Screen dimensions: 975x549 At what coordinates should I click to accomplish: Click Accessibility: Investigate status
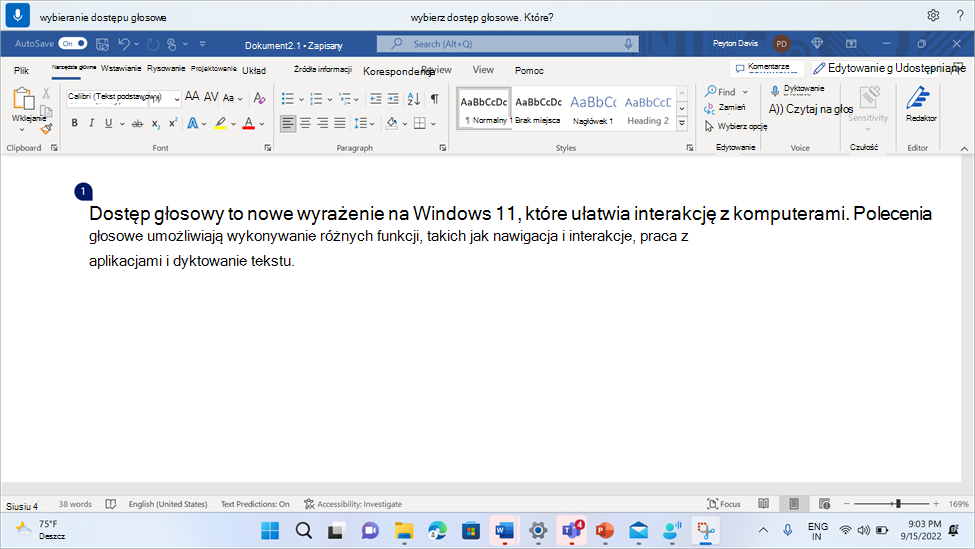[353, 504]
